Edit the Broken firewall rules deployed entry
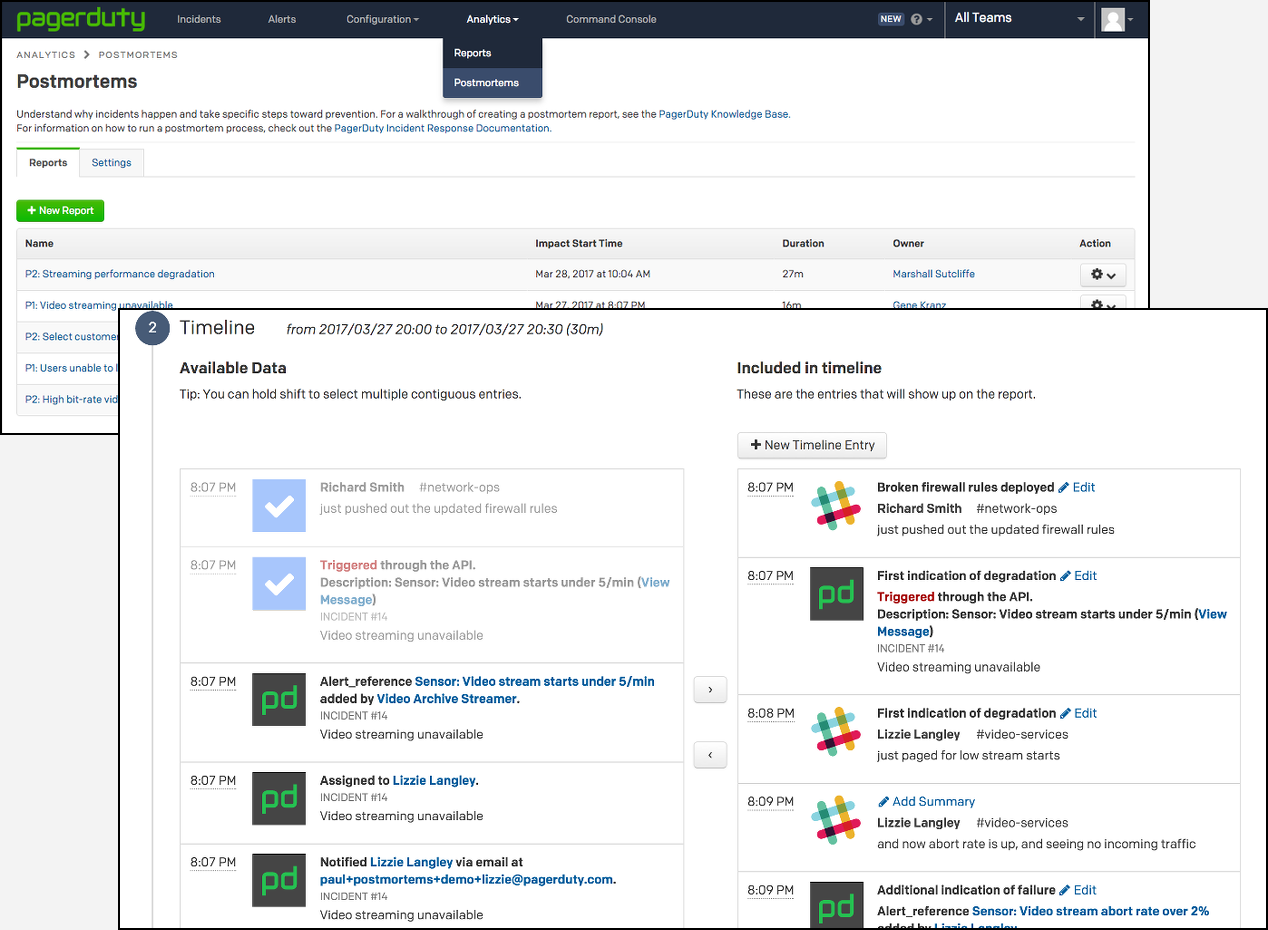The image size is (1268, 930). (x=1077, y=487)
